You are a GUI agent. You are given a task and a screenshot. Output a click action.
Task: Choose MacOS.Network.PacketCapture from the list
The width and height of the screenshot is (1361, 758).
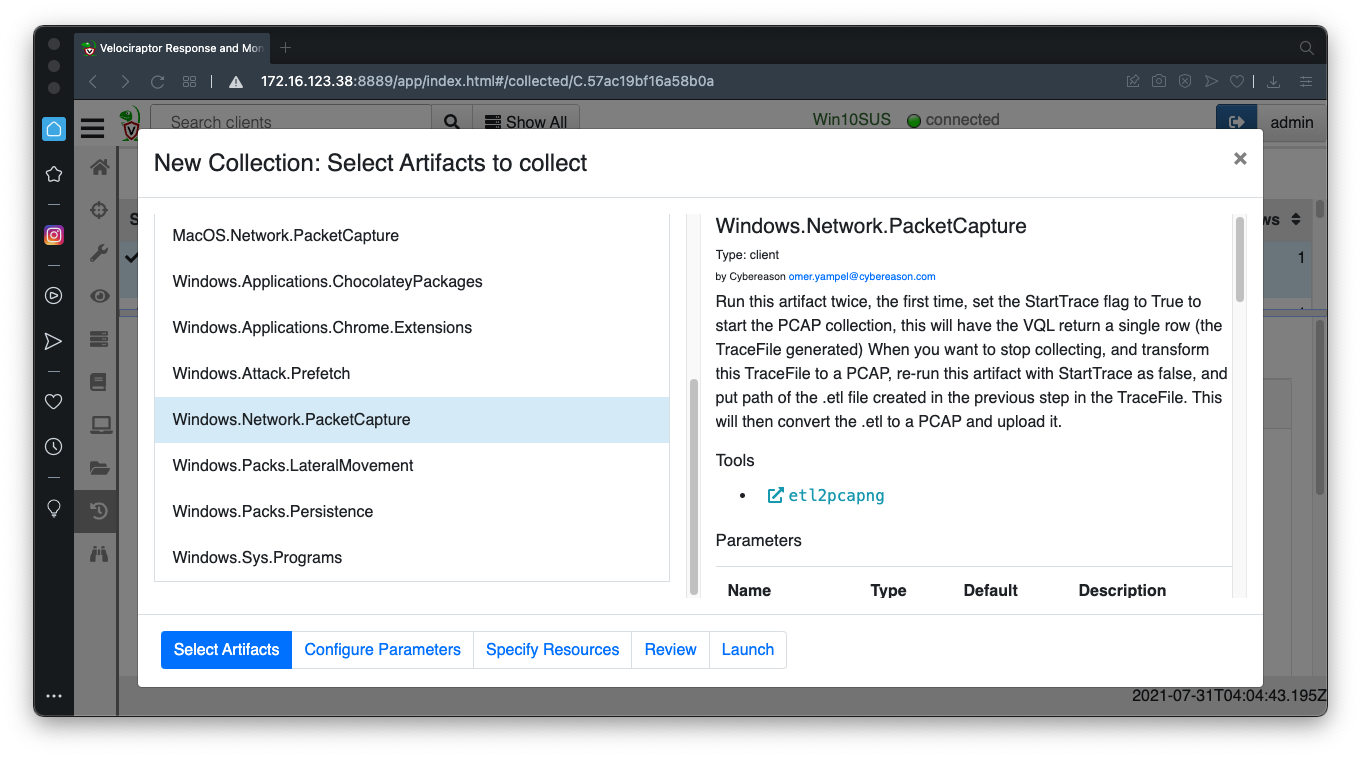point(285,235)
